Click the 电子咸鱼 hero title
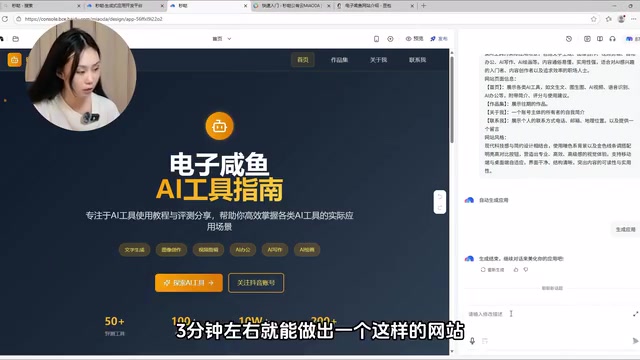 tap(219, 164)
